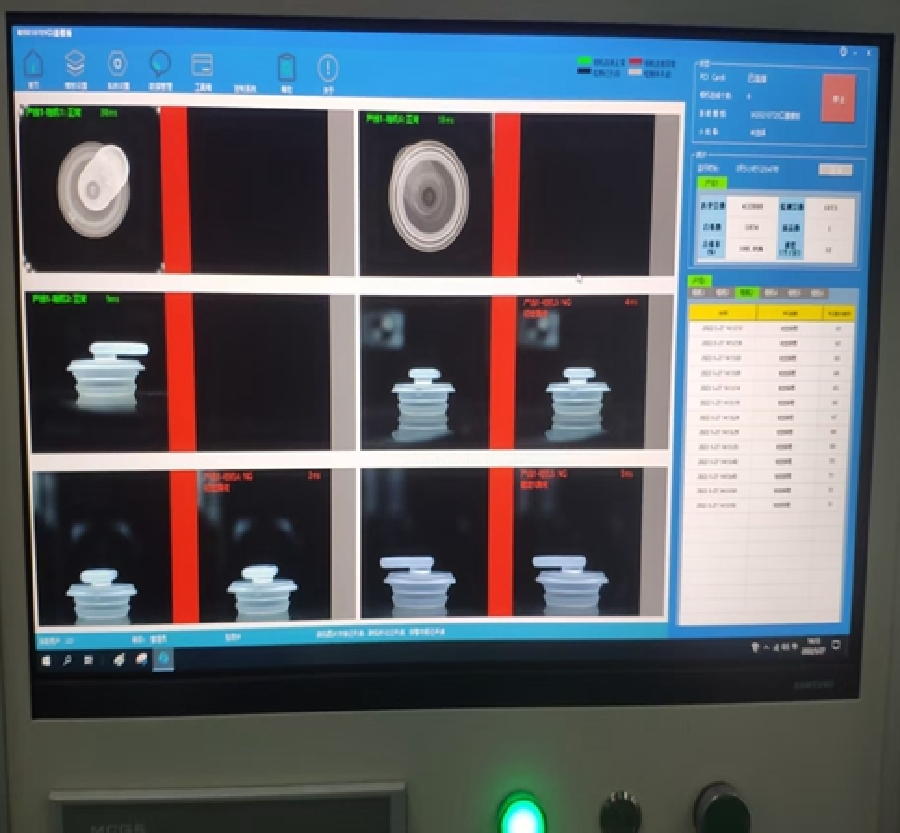900x833 pixels.
Task: Click the grey button in the statistics panel
Action: 835,169
